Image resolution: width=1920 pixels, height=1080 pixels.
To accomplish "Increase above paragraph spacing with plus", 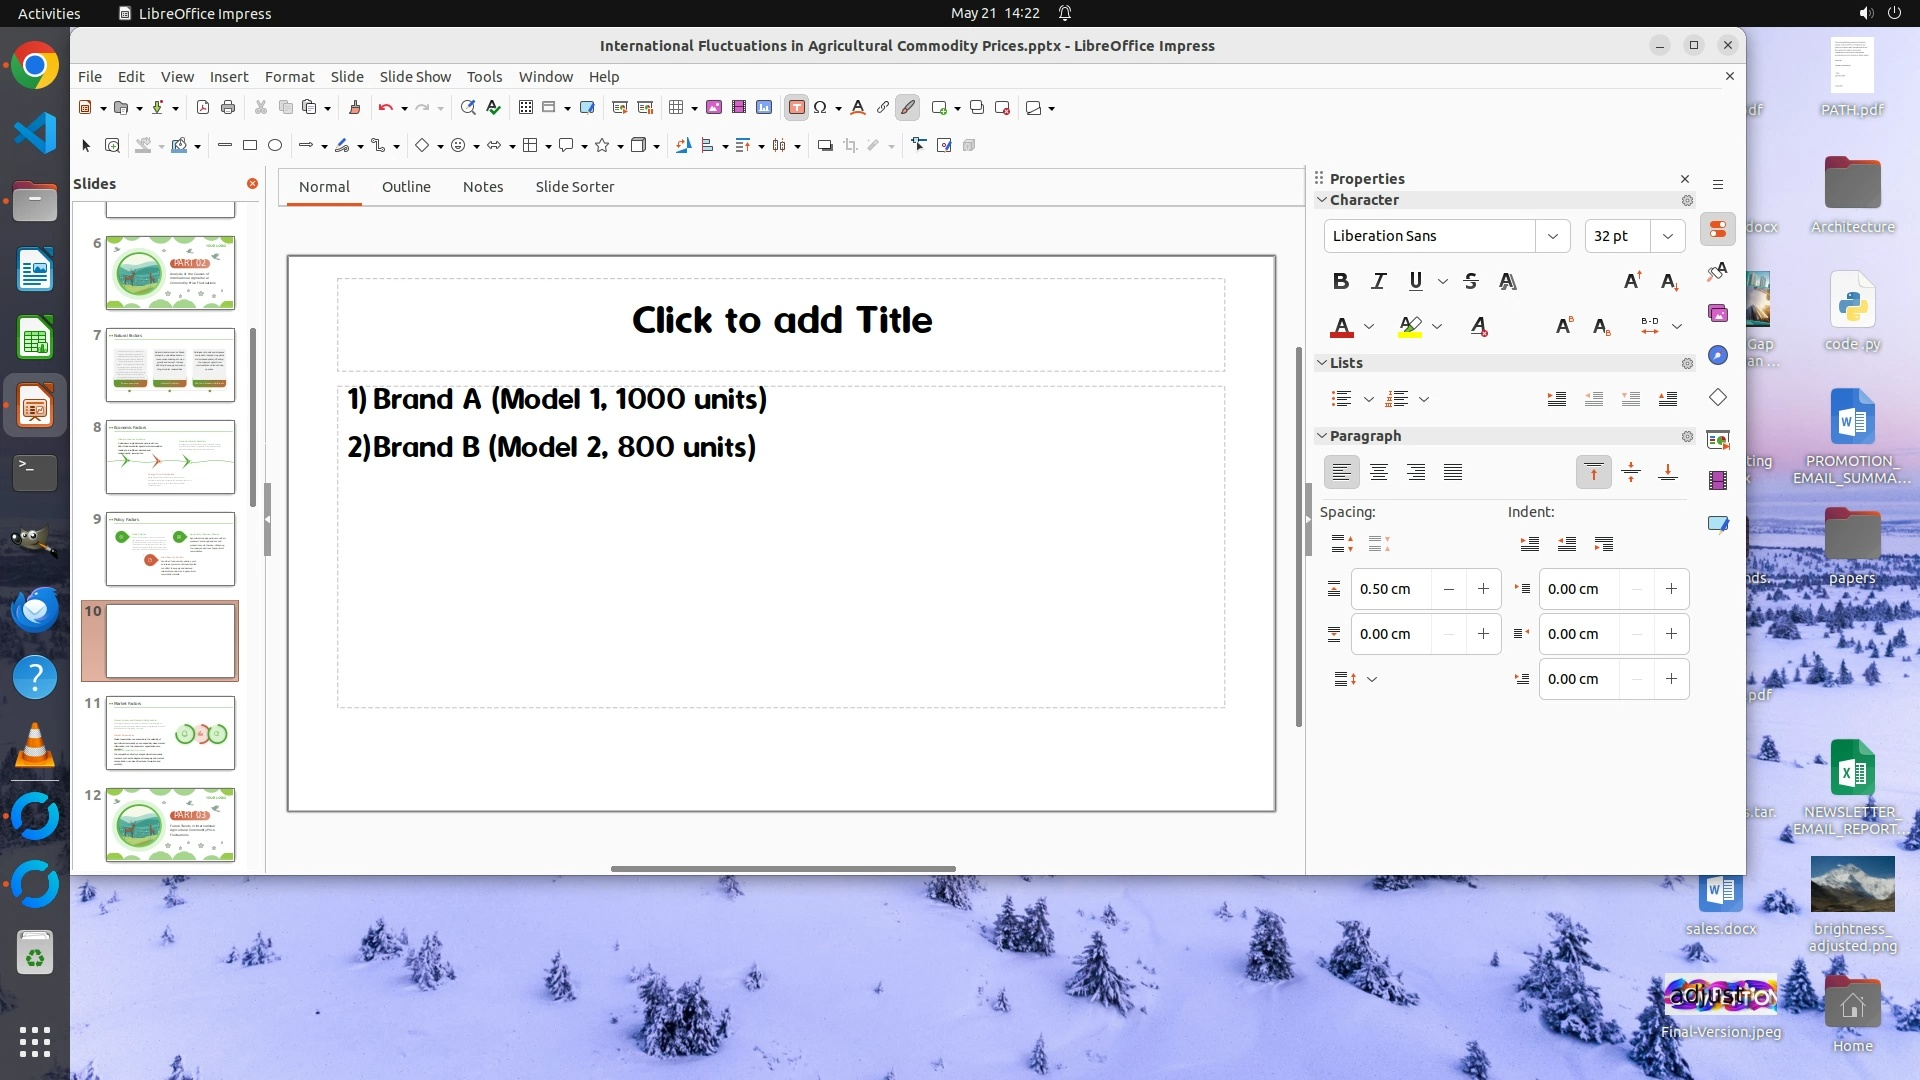I will click(x=1483, y=589).
